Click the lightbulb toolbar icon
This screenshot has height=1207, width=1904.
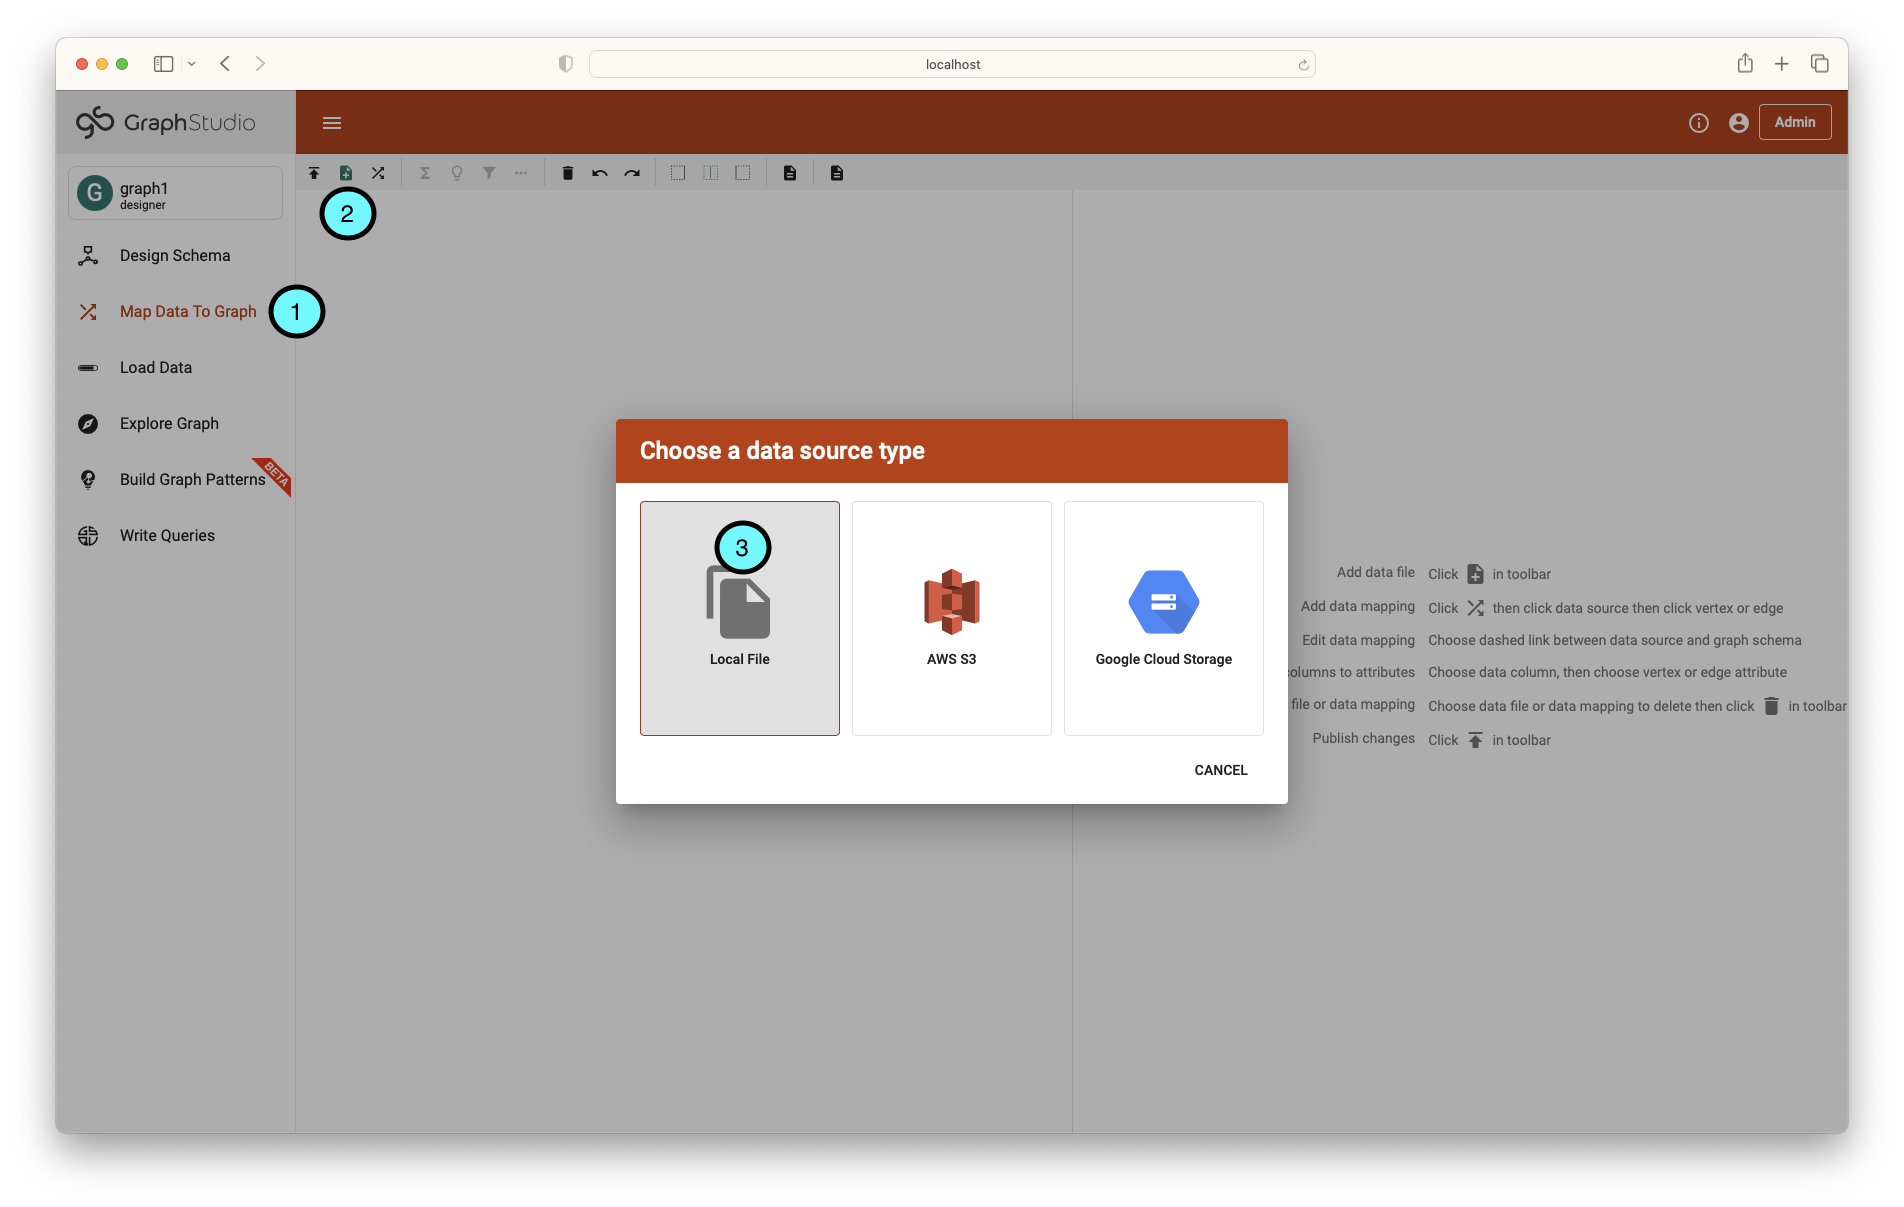pos(457,173)
